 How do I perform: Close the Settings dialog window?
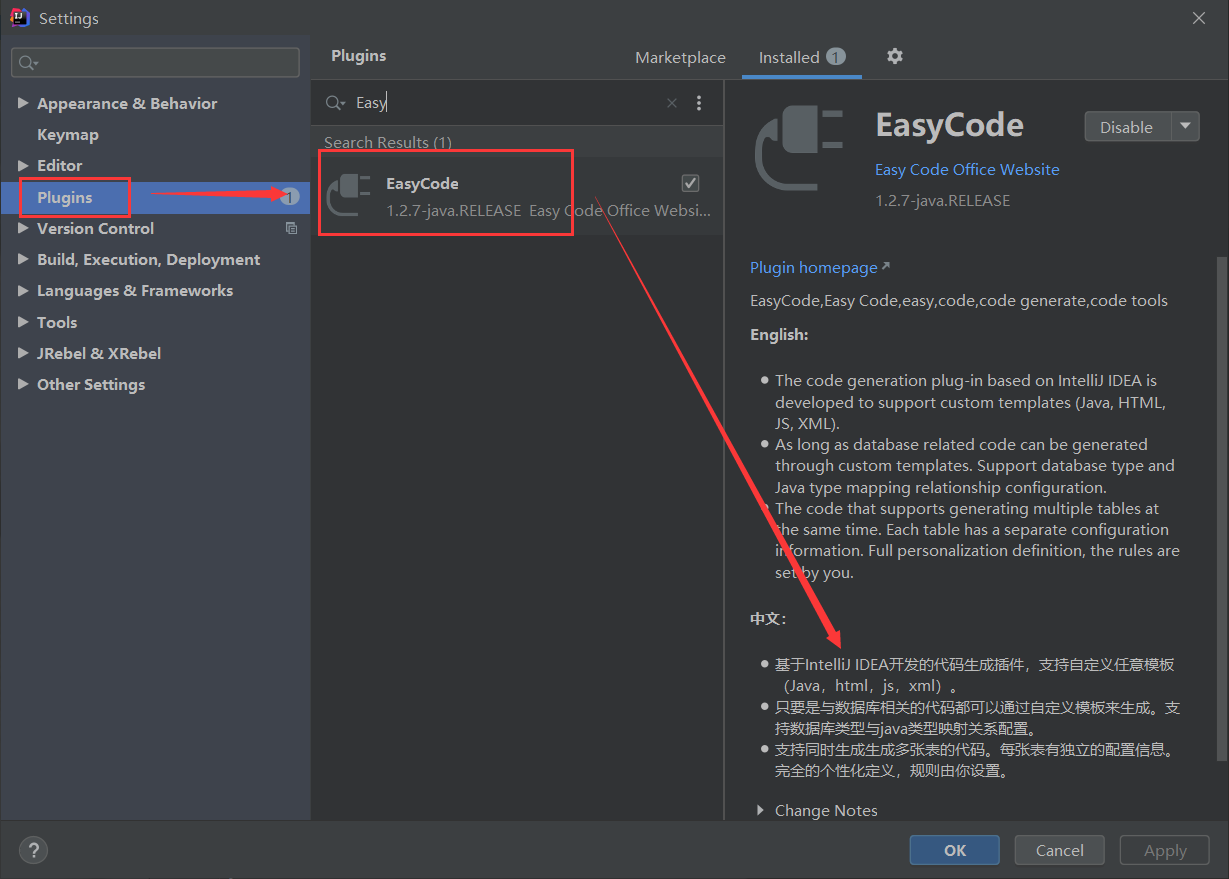(1199, 18)
